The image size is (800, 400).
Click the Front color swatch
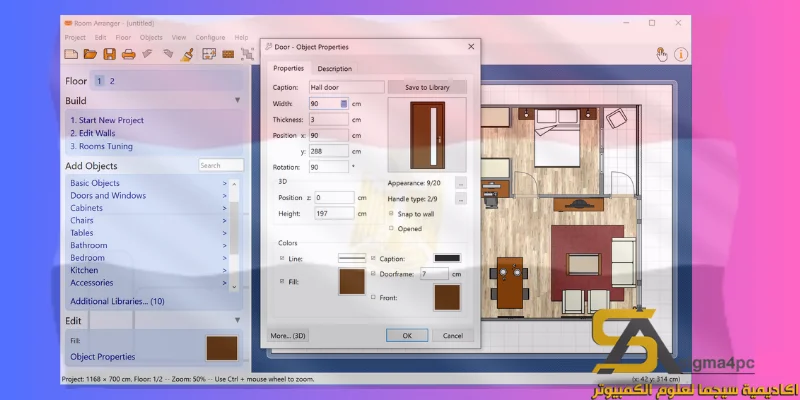447,297
